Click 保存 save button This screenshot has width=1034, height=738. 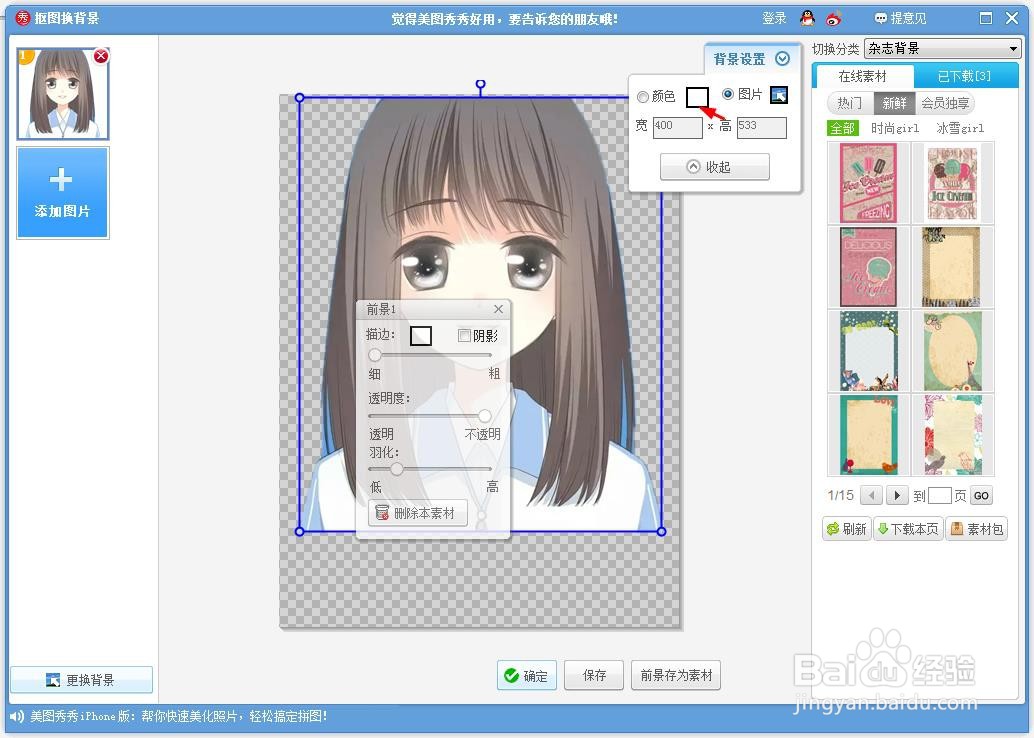coord(594,675)
